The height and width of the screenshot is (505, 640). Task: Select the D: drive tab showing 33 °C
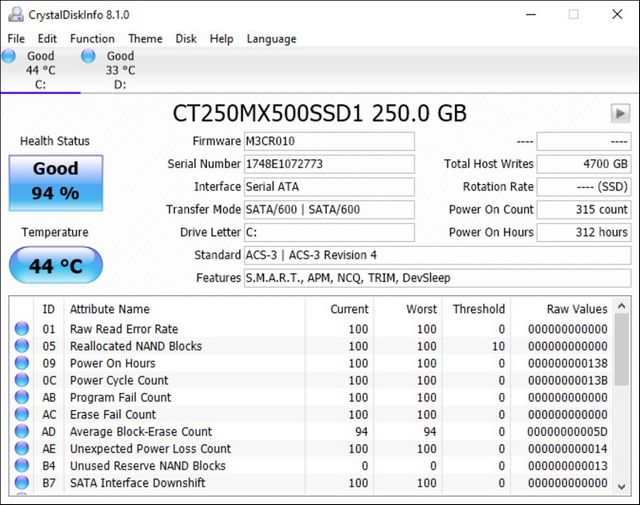click(x=120, y=70)
